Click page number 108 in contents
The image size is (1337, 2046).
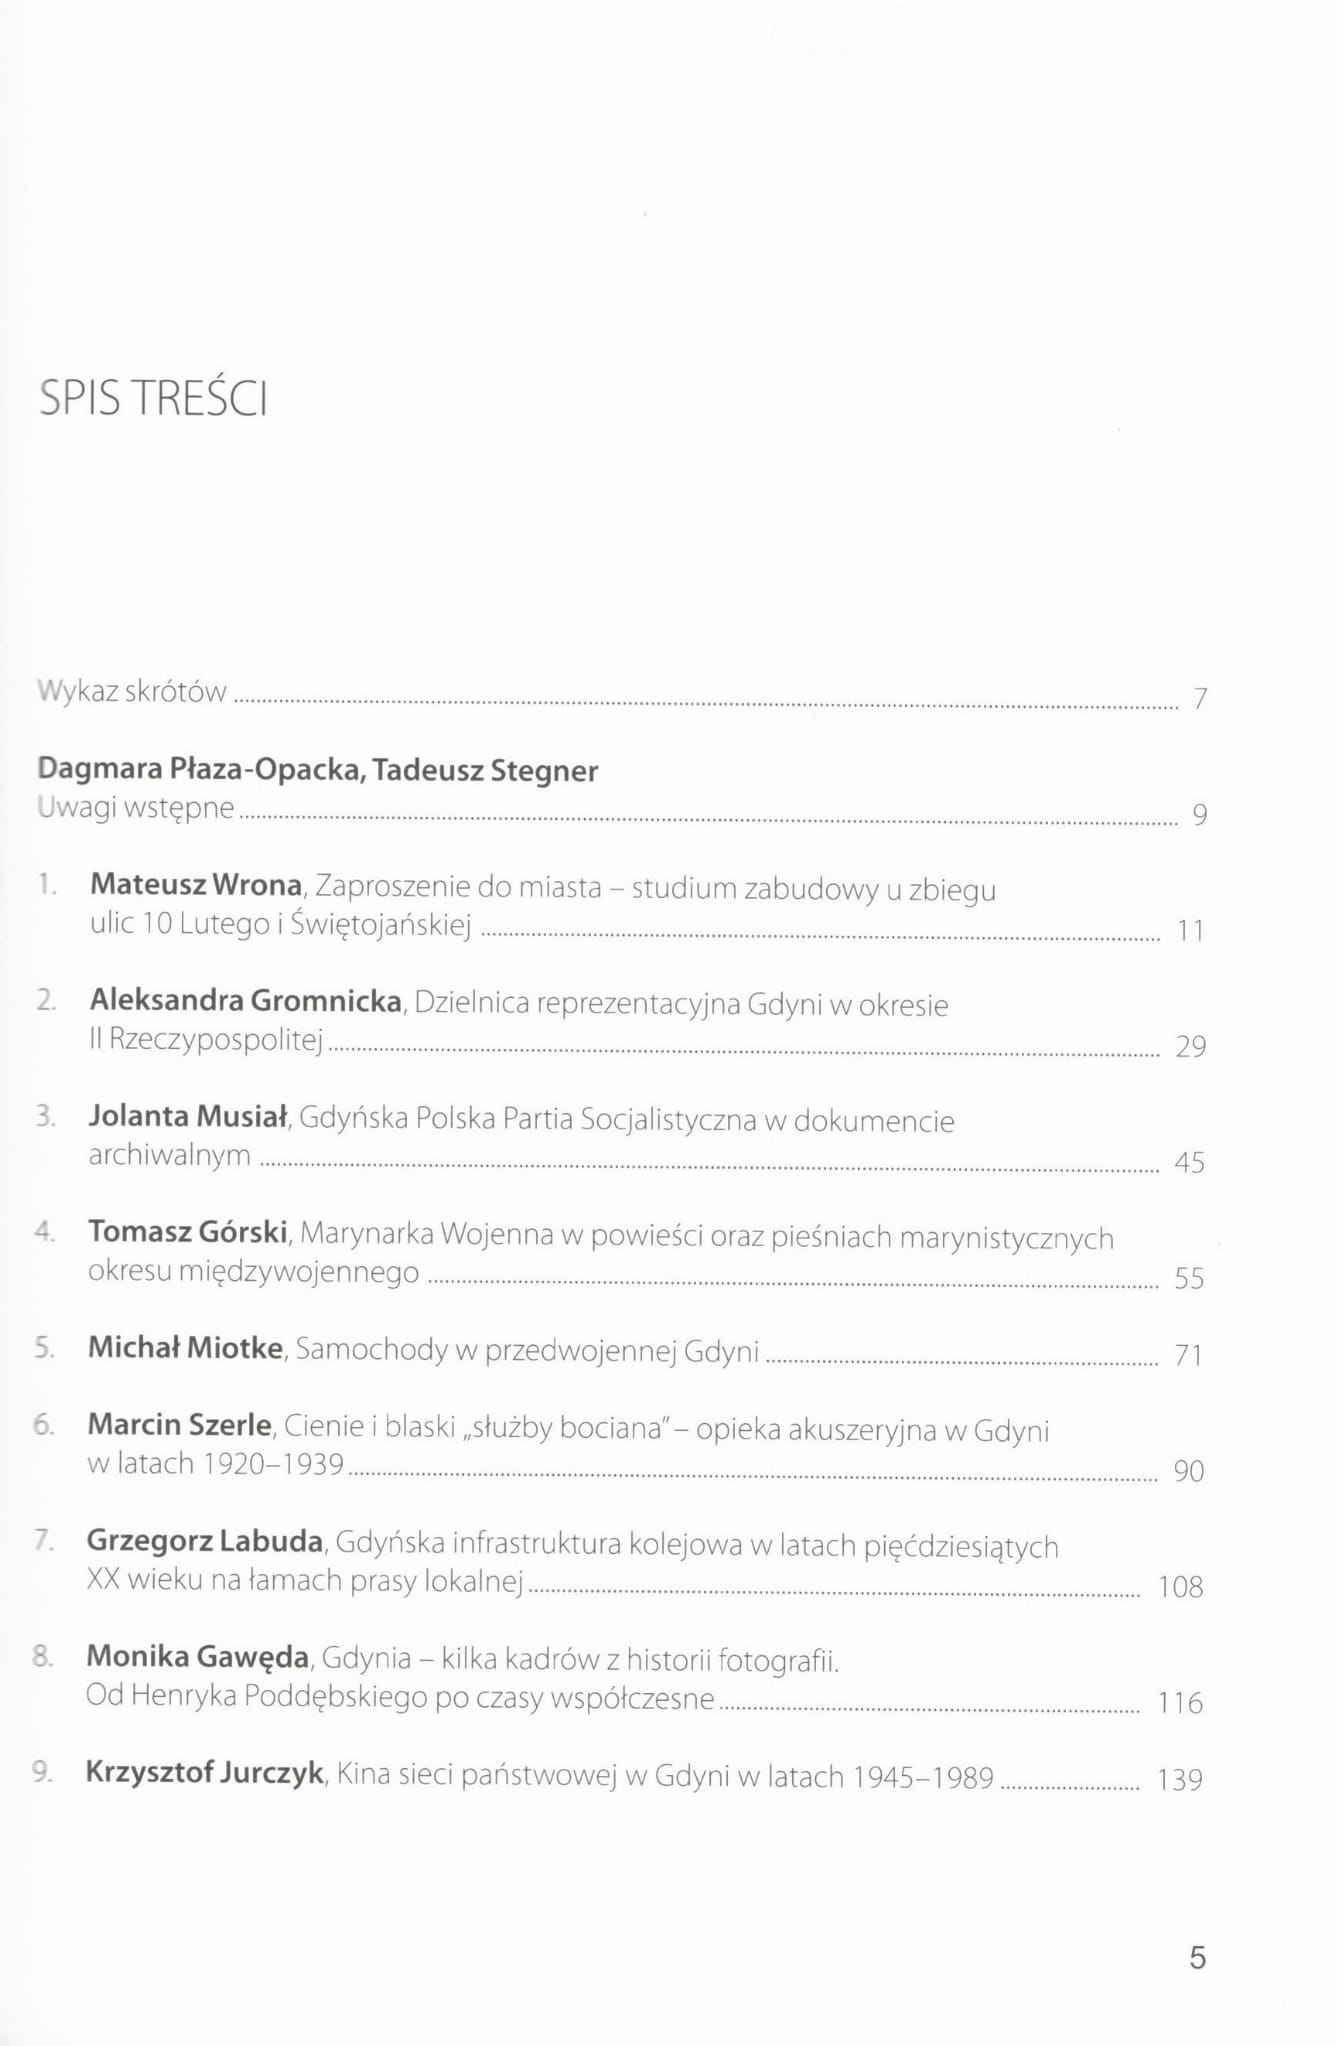[x=1180, y=1587]
